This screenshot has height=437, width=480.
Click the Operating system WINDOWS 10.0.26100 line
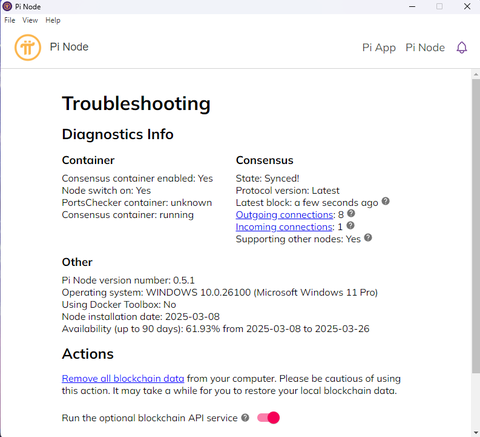[220, 293]
